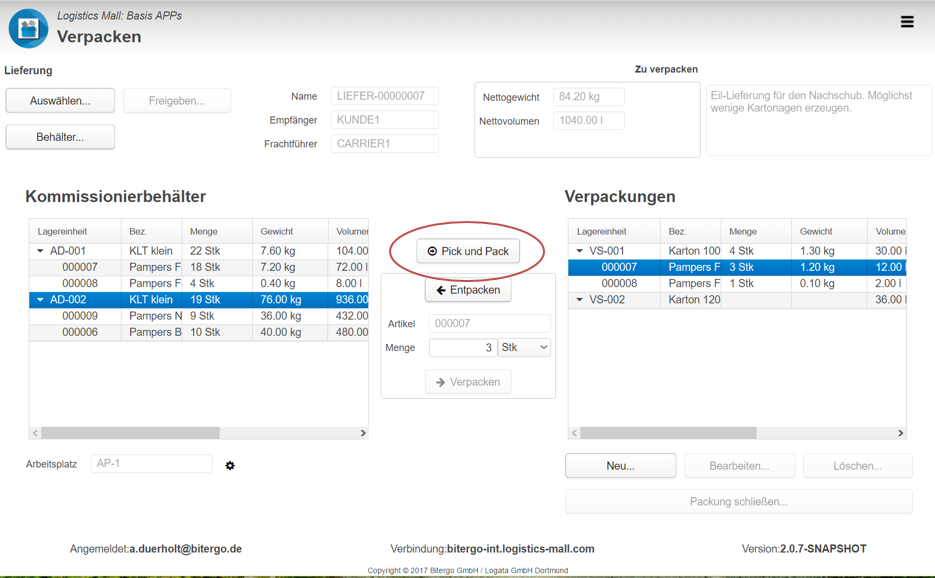Select row 000008 under AD-001
The height and width of the screenshot is (578, 935).
point(199,283)
